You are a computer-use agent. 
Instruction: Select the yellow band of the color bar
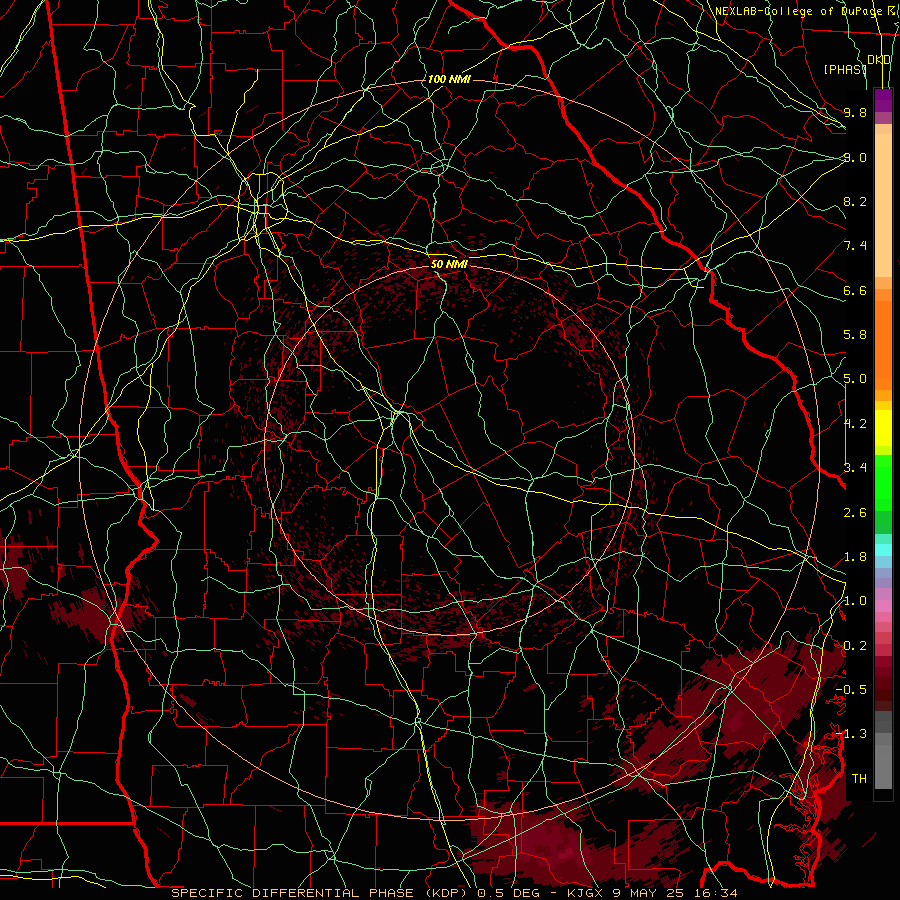pyautogui.click(x=883, y=428)
